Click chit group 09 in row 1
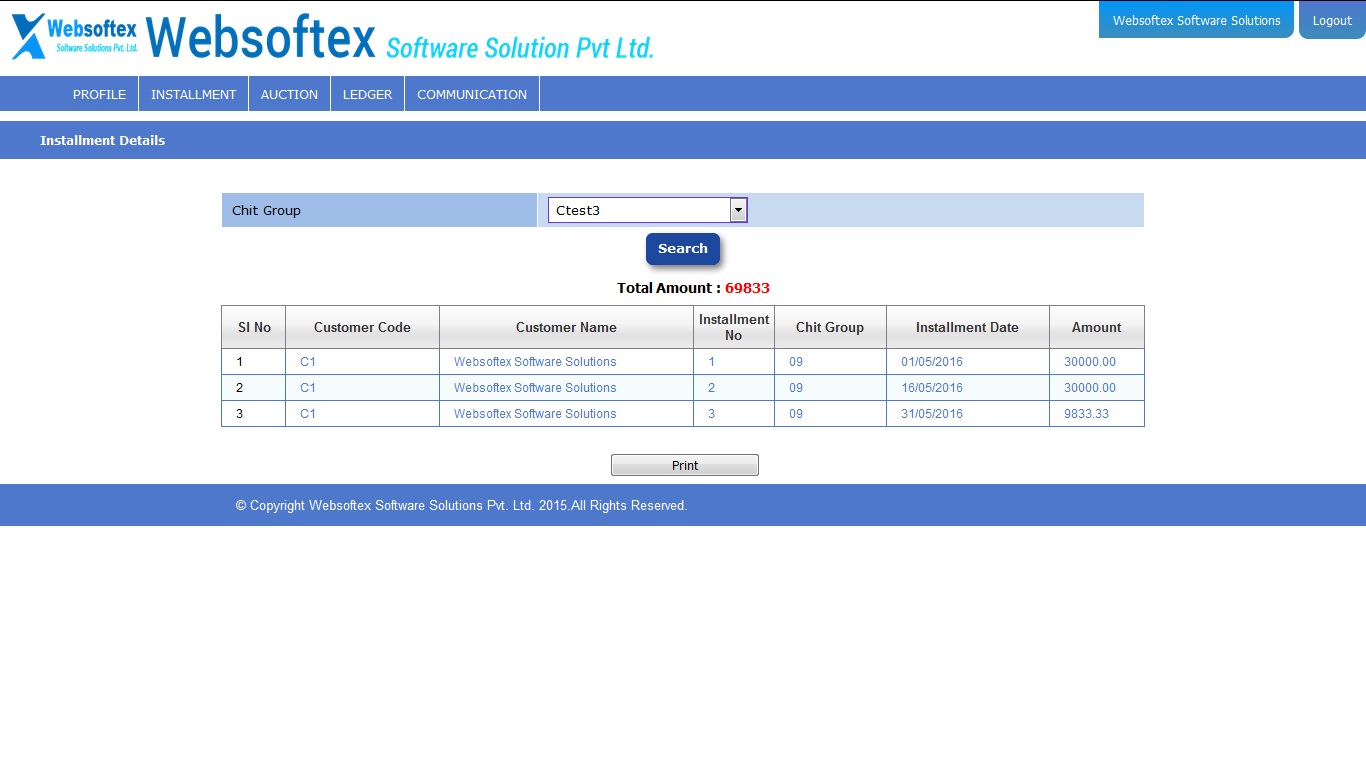1366x768 pixels. [796, 362]
